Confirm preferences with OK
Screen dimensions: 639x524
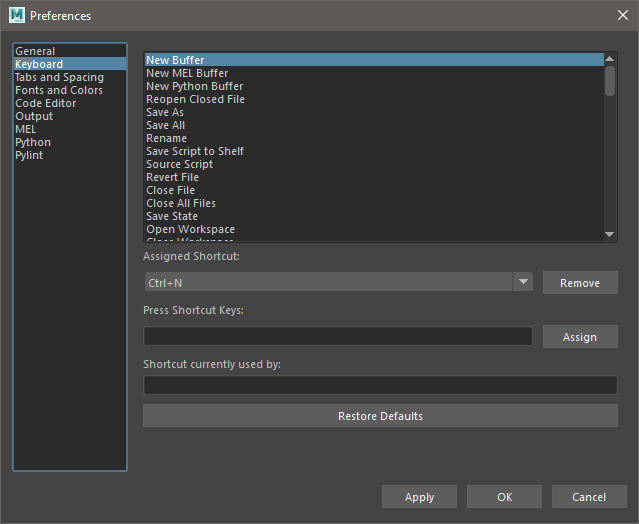504,497
